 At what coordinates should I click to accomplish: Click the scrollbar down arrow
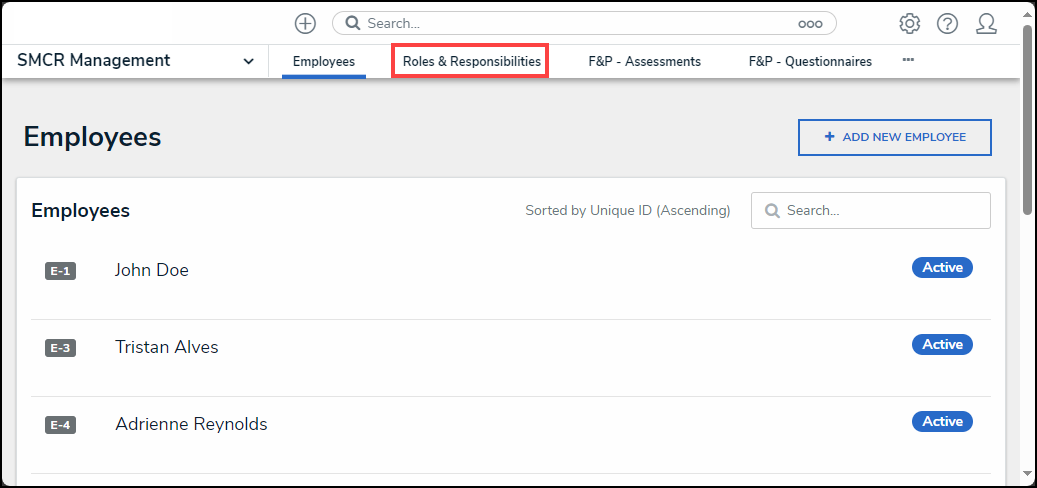pos(1027,473)
